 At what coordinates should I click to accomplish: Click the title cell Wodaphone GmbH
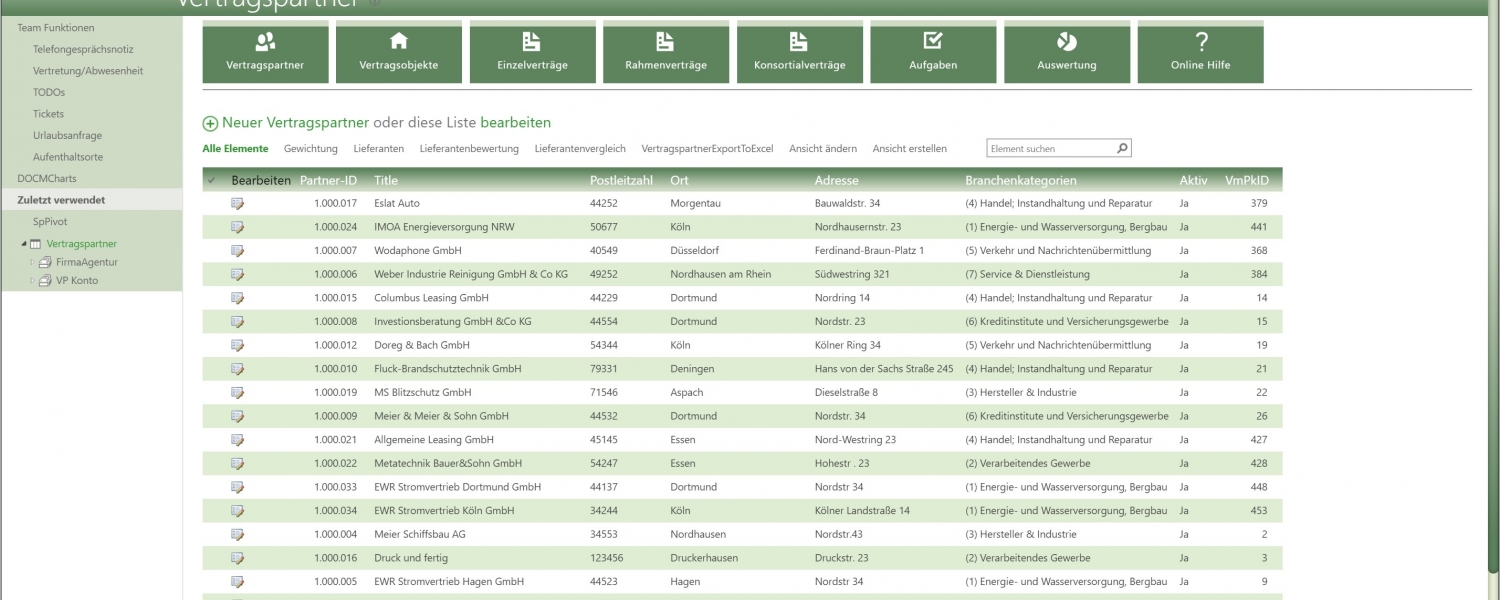point(418,251)
